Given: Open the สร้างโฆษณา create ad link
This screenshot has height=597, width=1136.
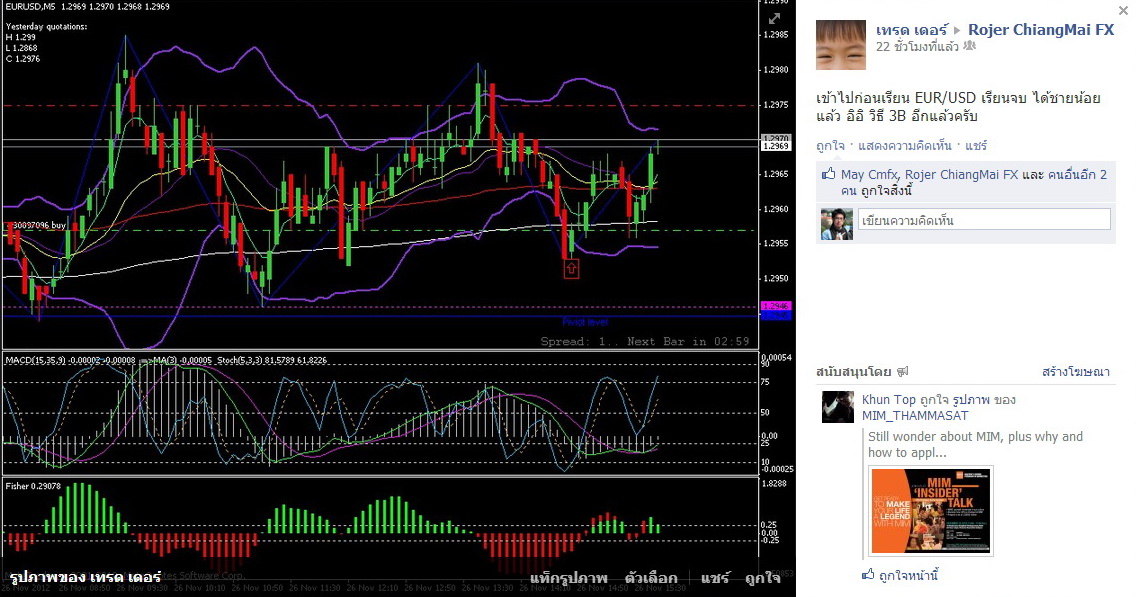Looking at the screenshot, I should [1076, 372].
